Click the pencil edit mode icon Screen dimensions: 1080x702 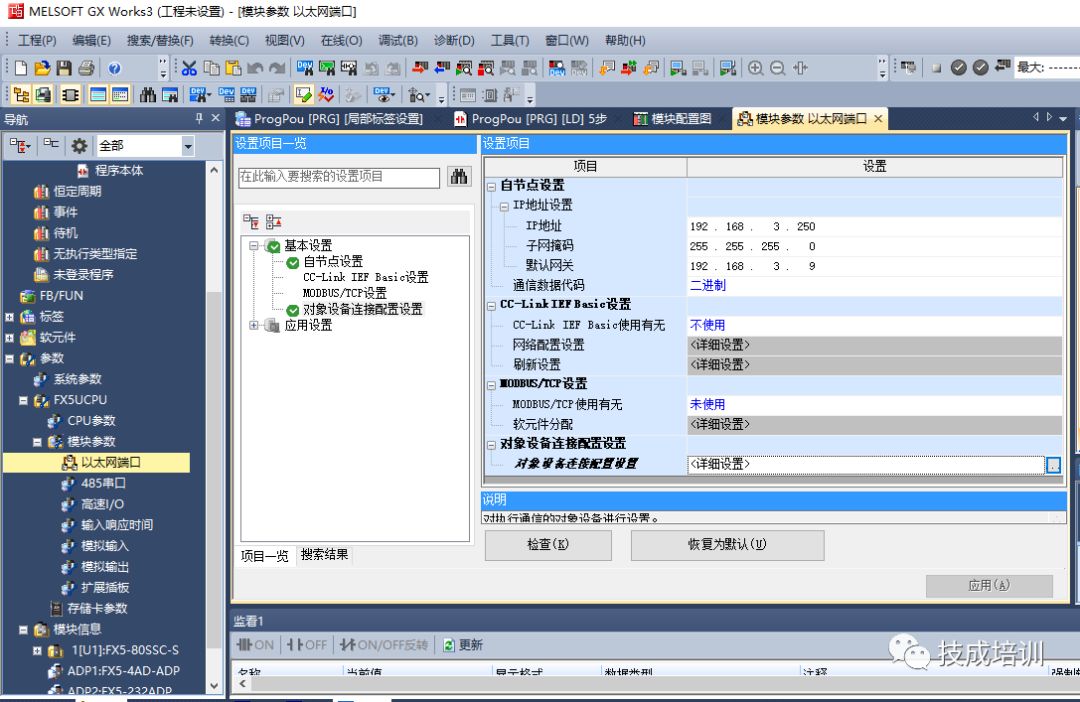coord(303,94)
